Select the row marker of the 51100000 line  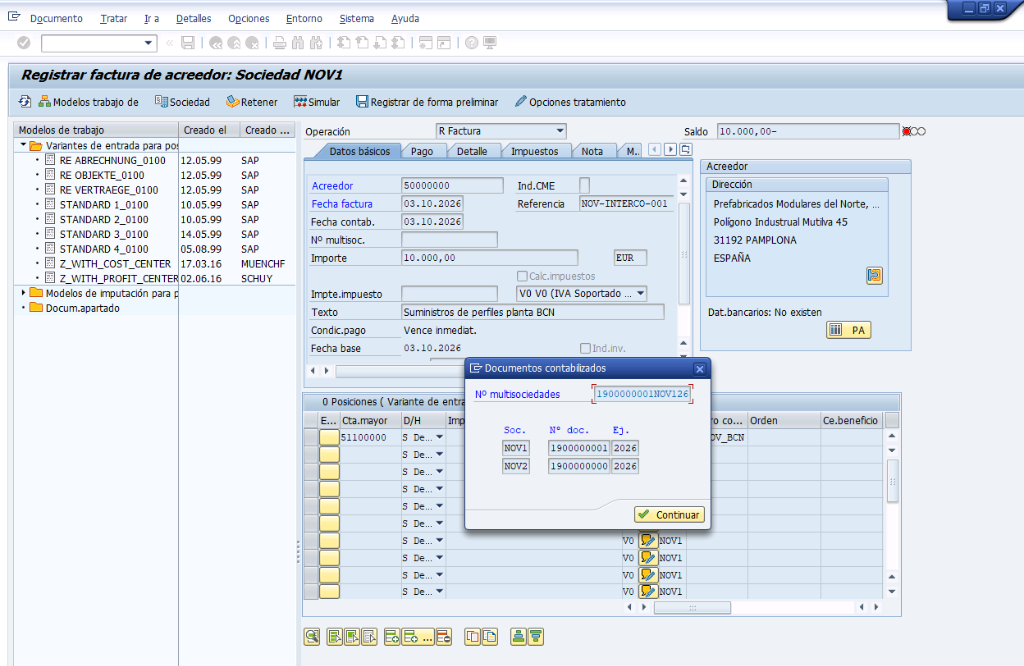tap(311, 437)
